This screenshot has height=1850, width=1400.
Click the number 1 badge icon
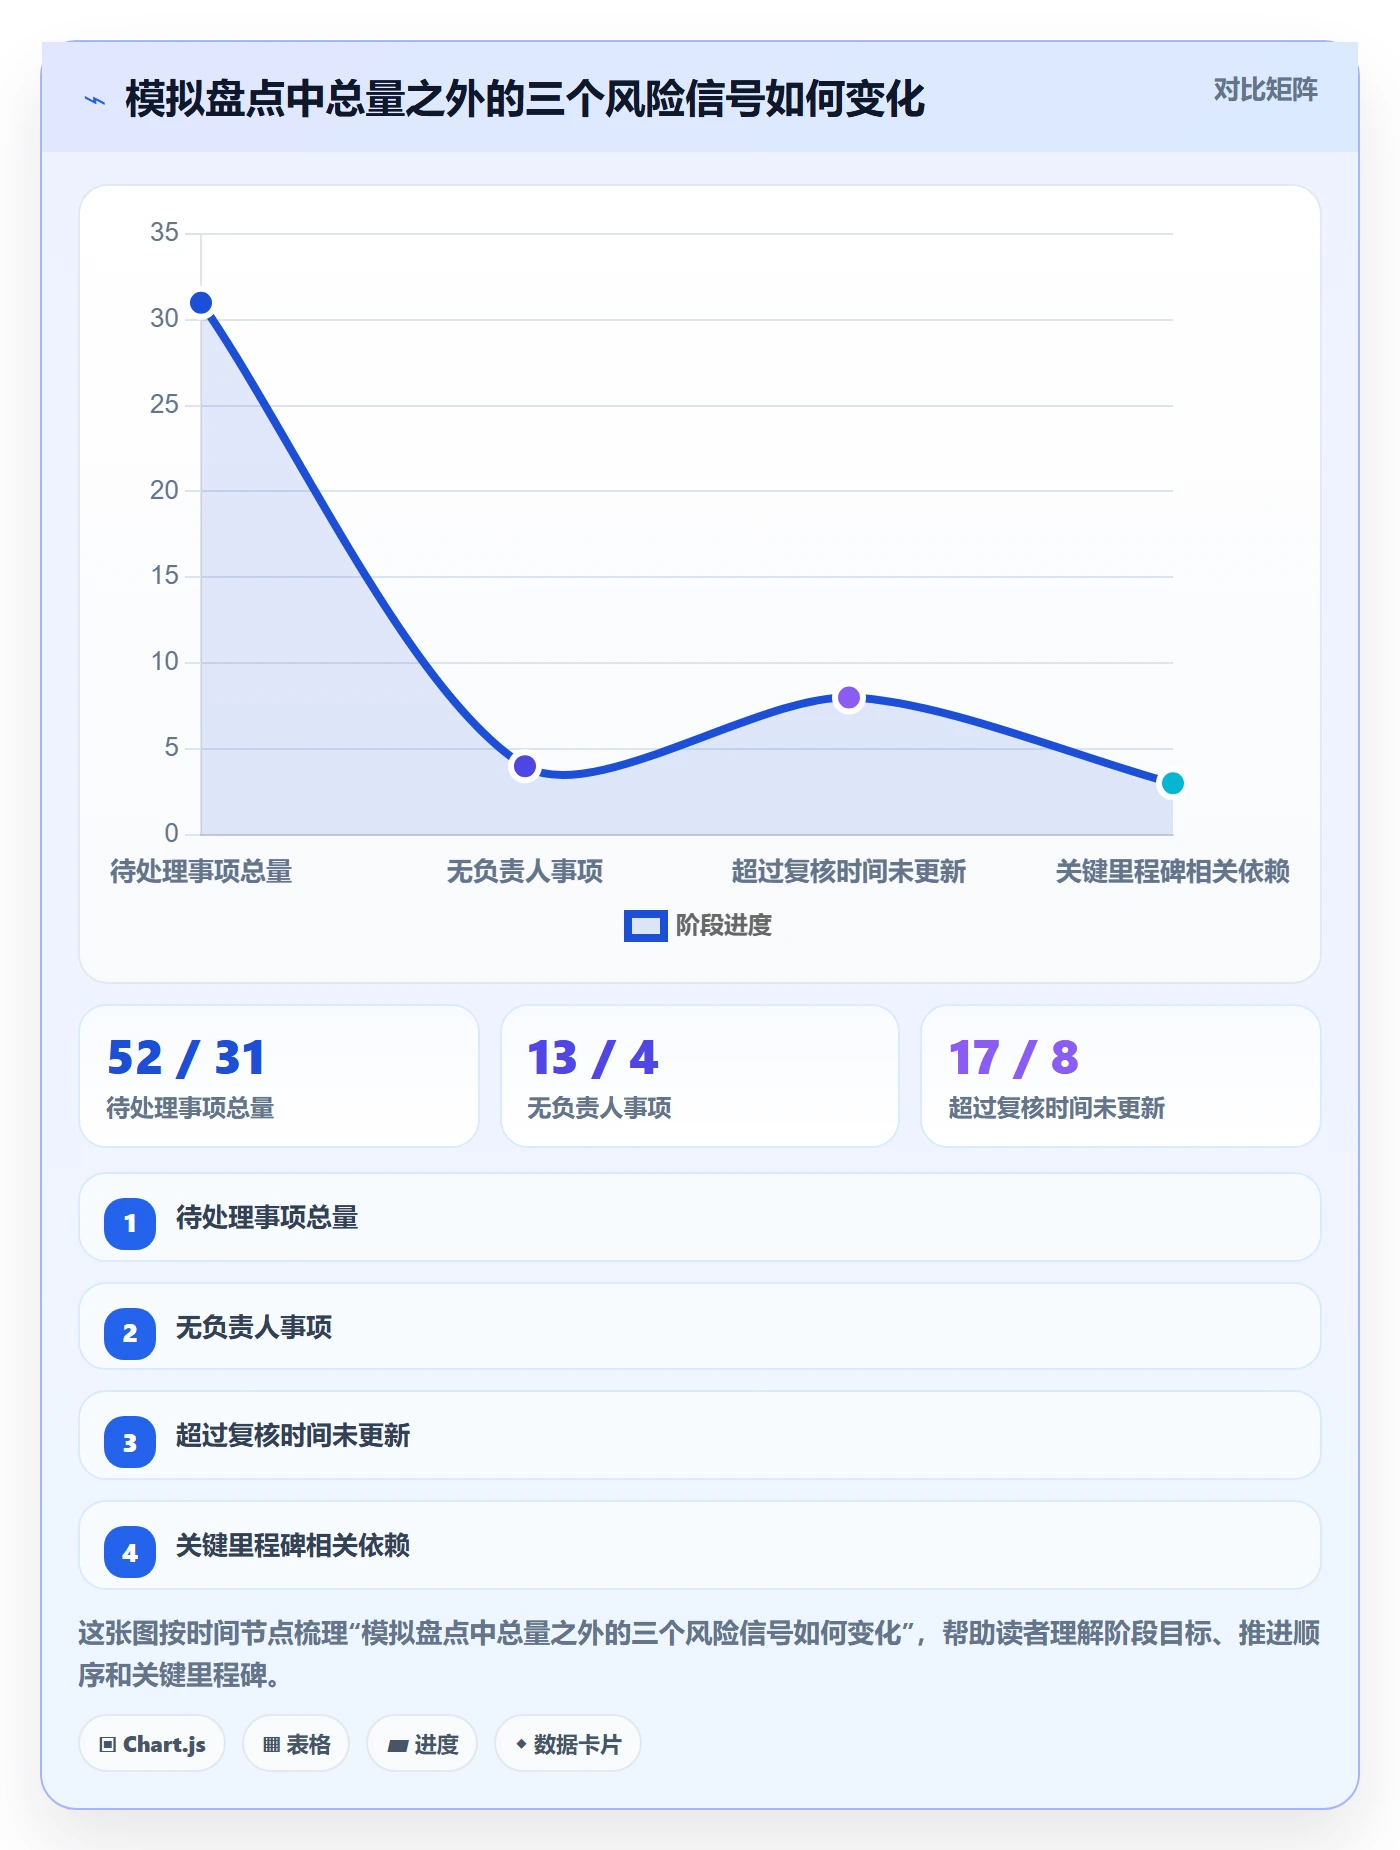[130, 1223]
